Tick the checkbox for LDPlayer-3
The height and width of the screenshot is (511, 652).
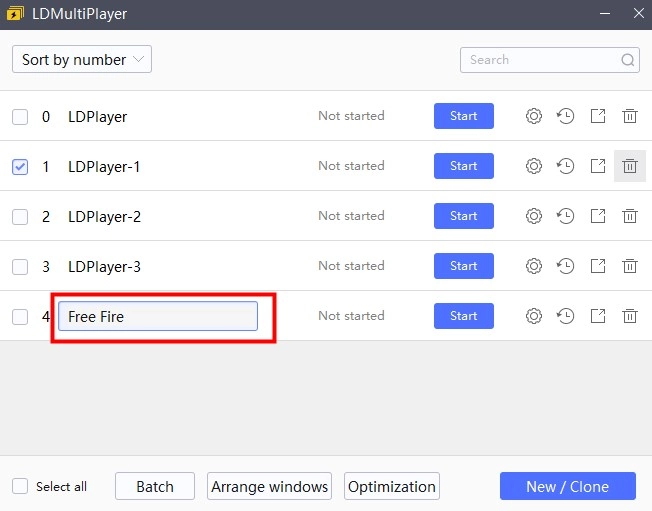point(20,267)
